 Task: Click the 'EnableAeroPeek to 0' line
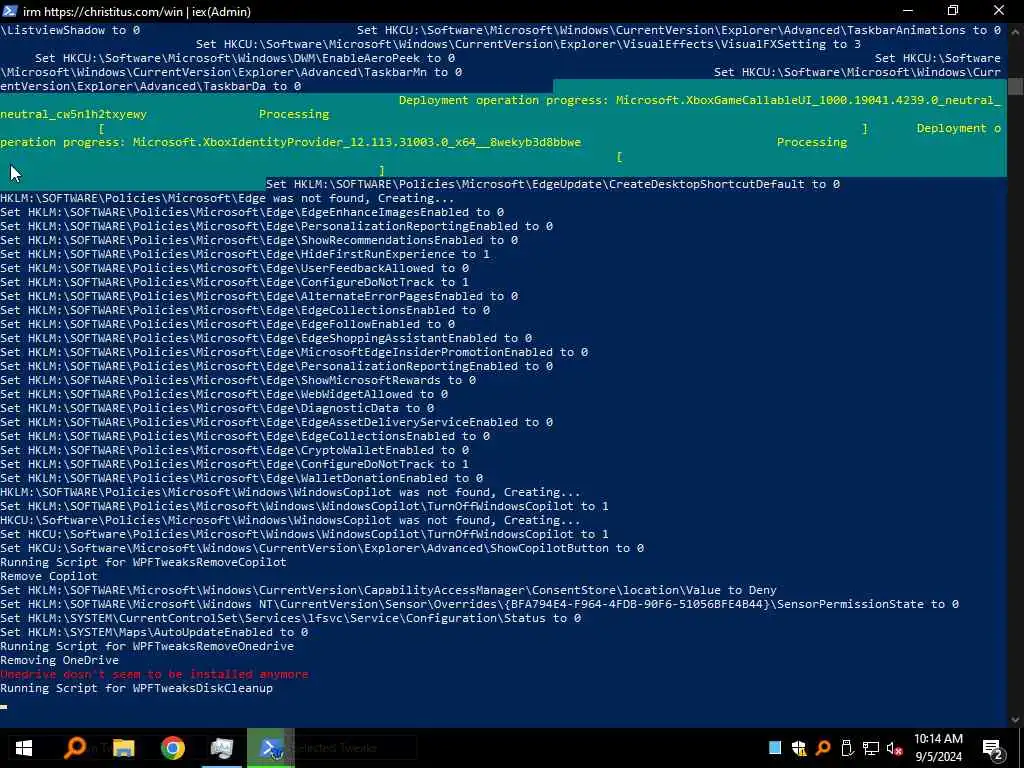pos(245,58)
